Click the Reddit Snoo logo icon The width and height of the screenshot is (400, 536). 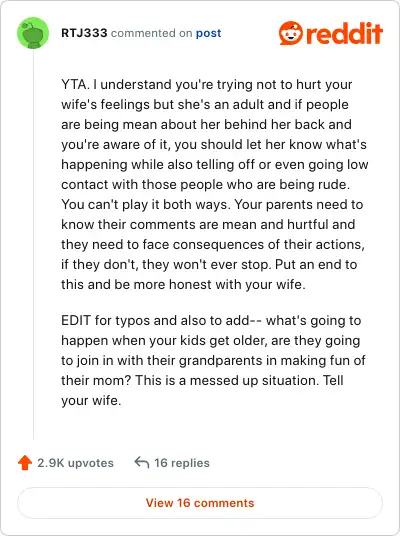coord(291,33)
